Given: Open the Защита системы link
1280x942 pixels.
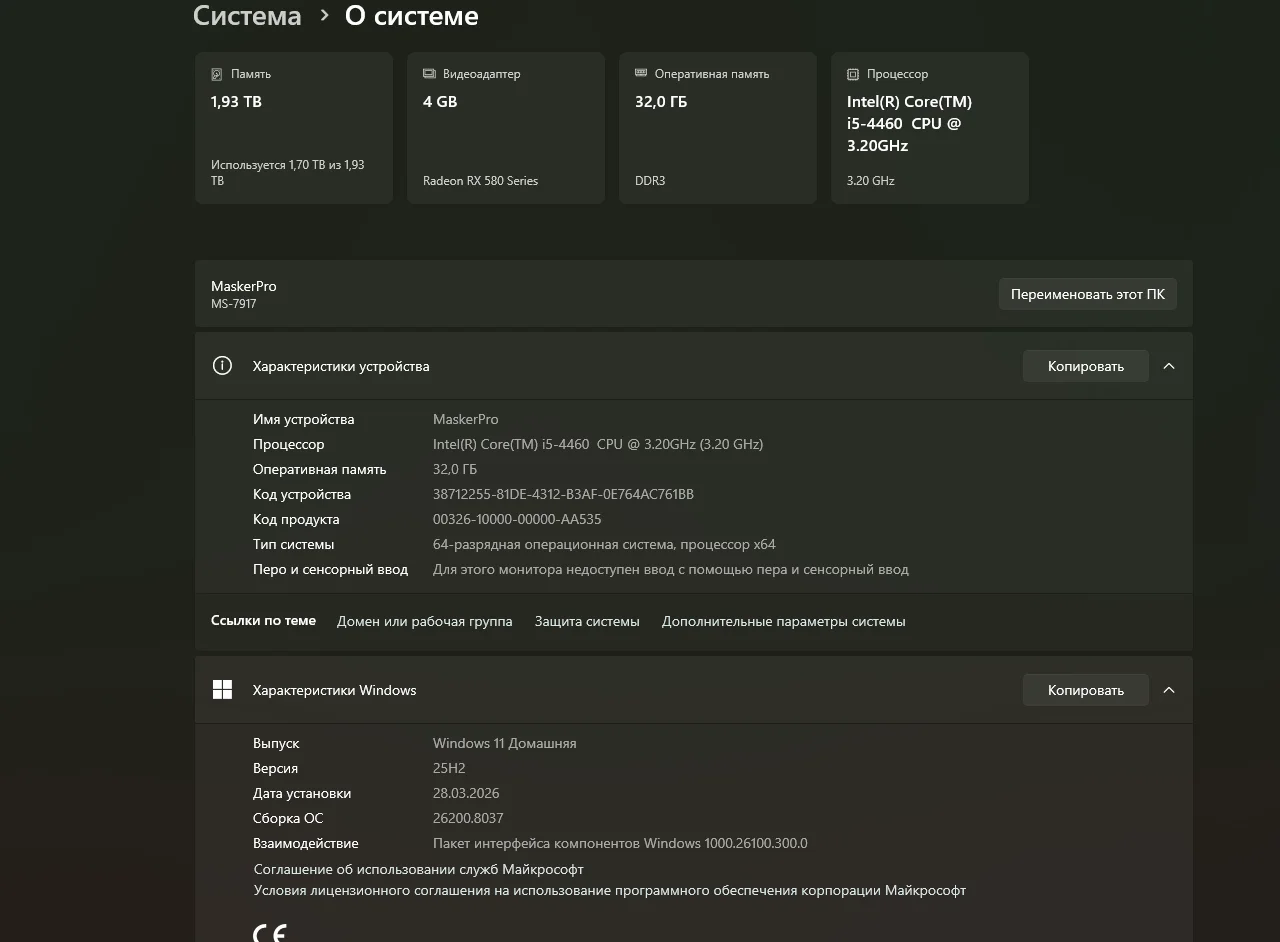Looking at the screenshot, I should pyautogui.click(x=587, y=621).
